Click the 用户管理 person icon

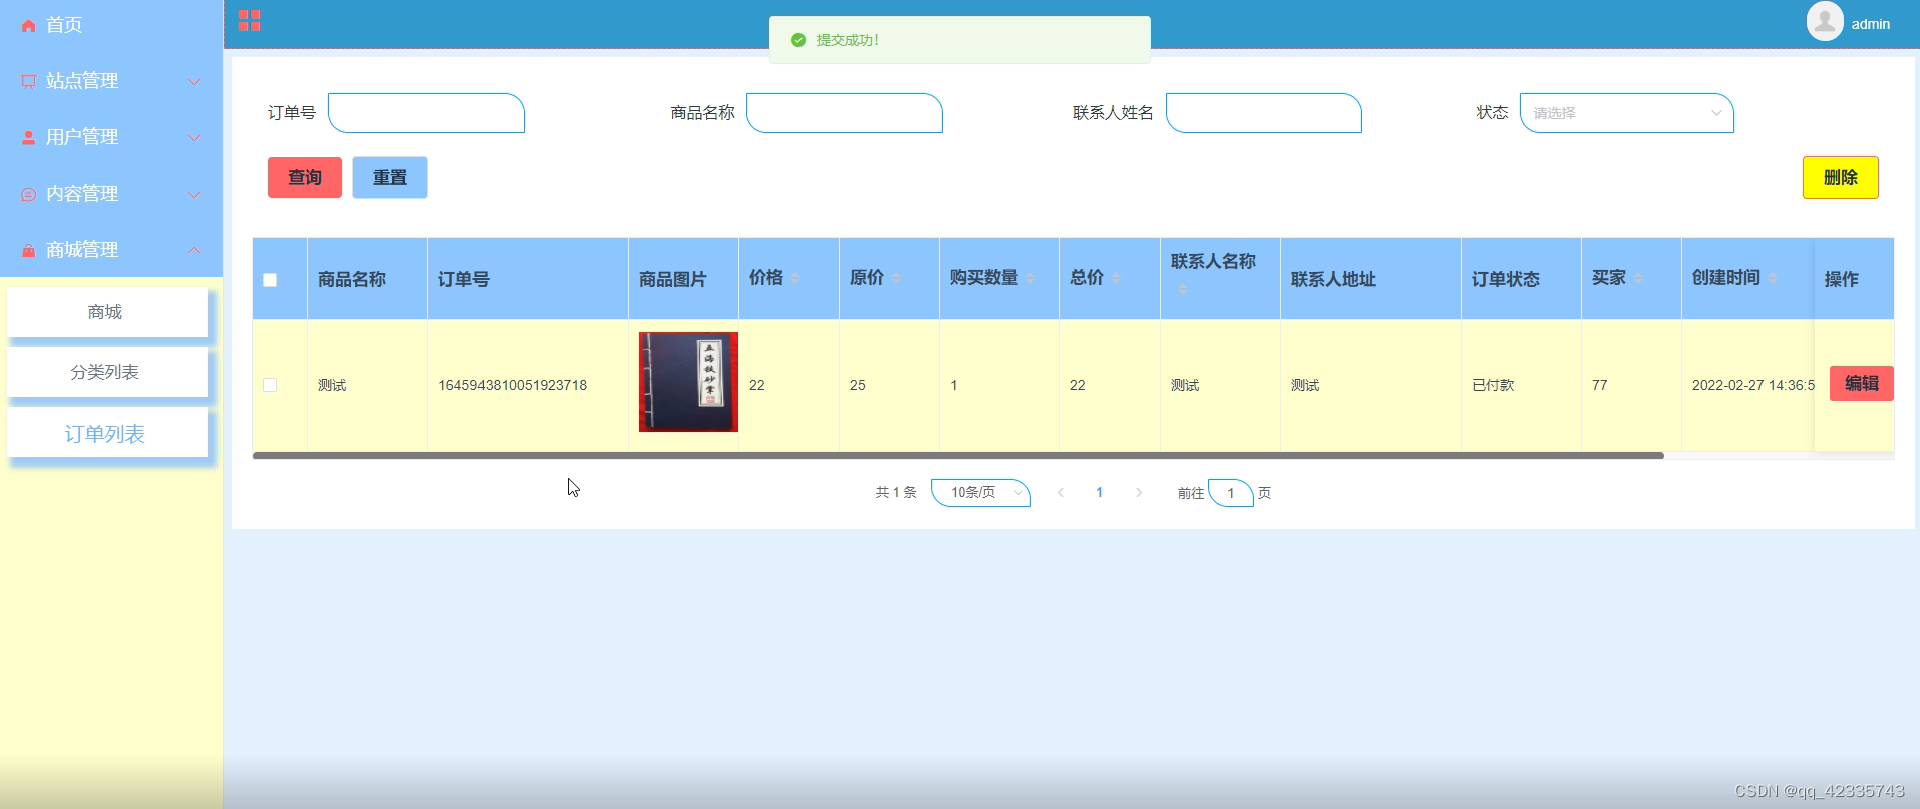pos(28,138)
